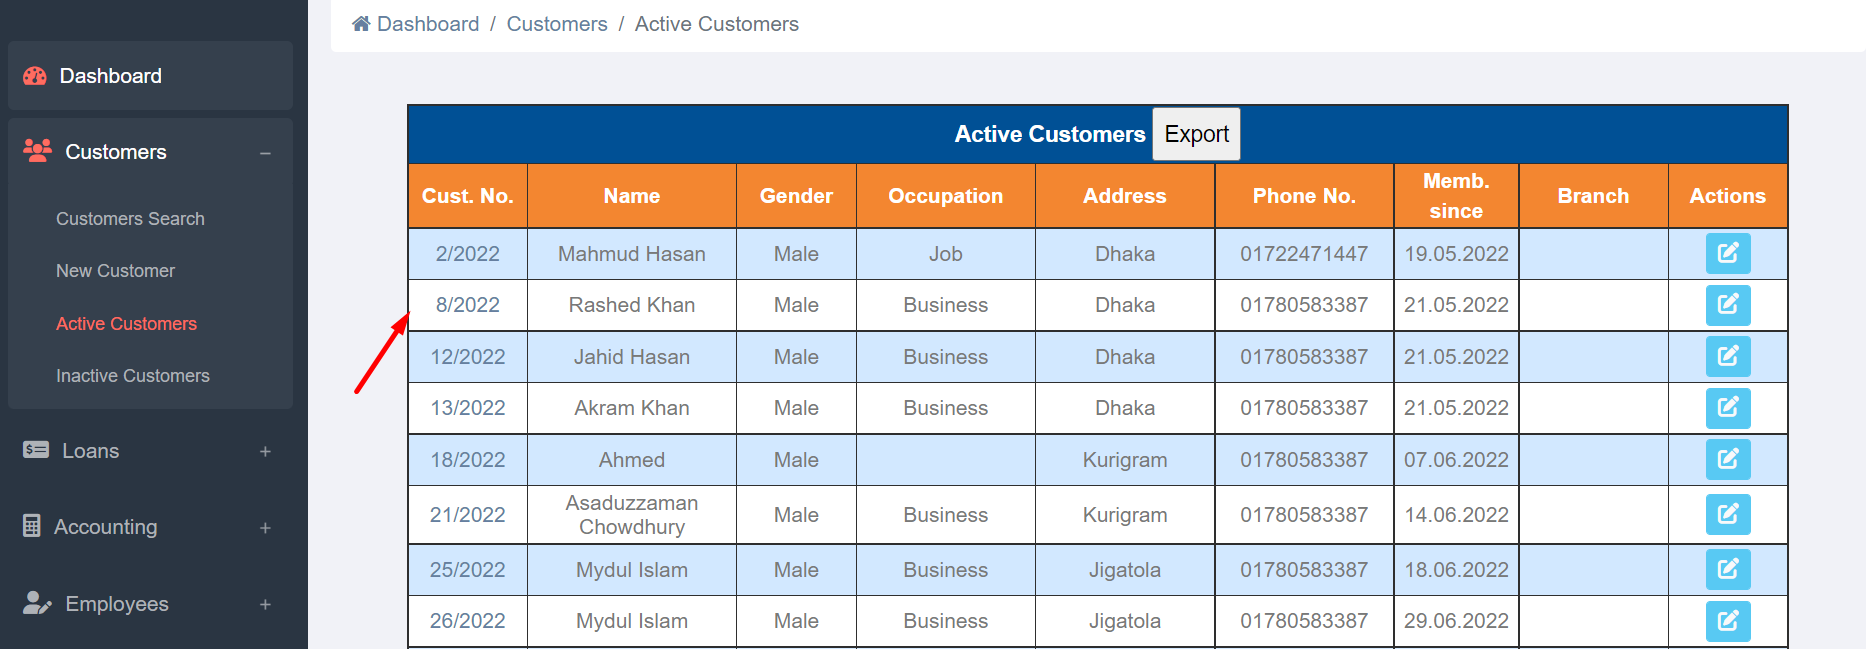Edit Asaduzzaman Chowdhury's record
1866x649 pixels.
click(1727, 514)
